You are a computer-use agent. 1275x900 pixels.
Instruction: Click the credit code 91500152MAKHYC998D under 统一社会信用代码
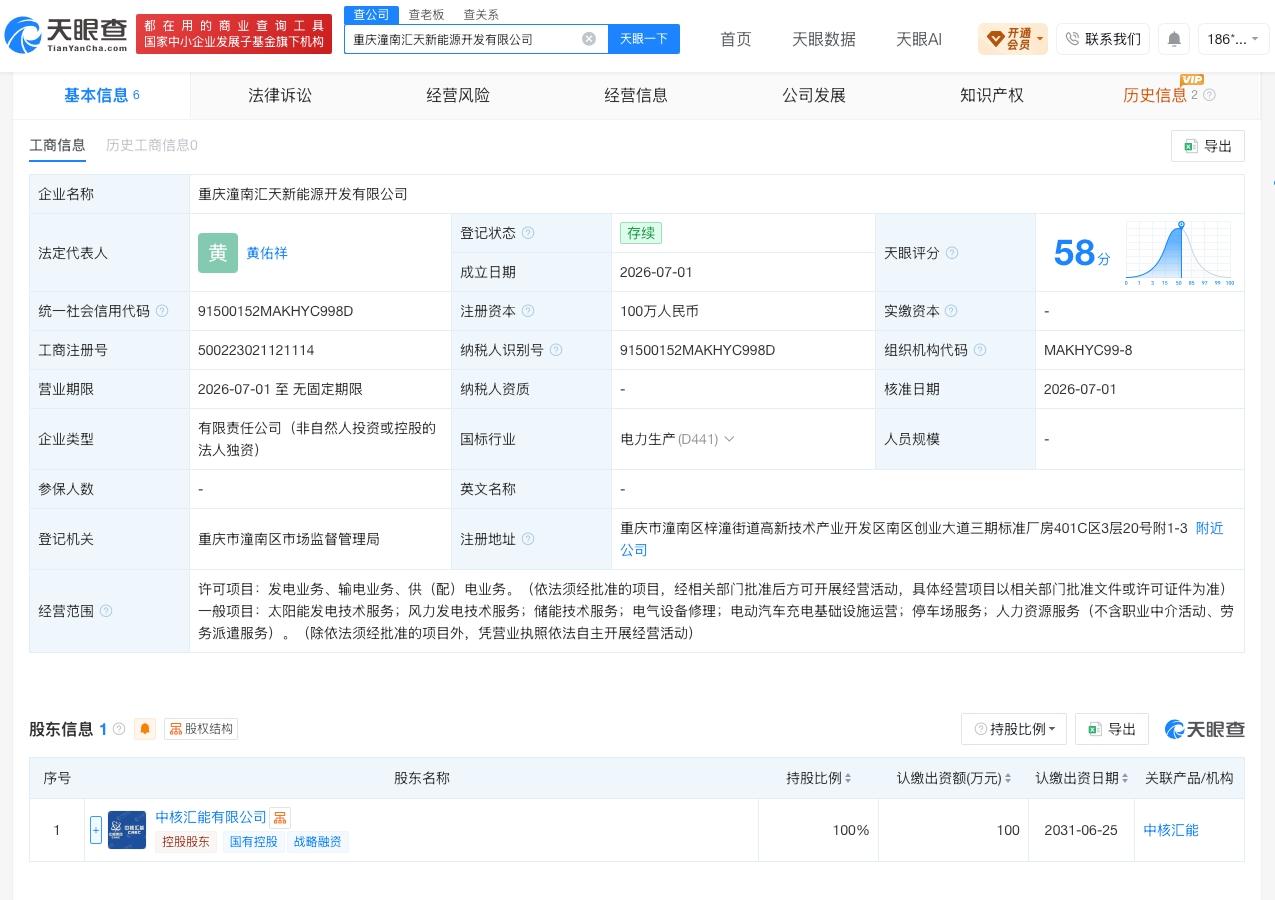pos(276,311)
